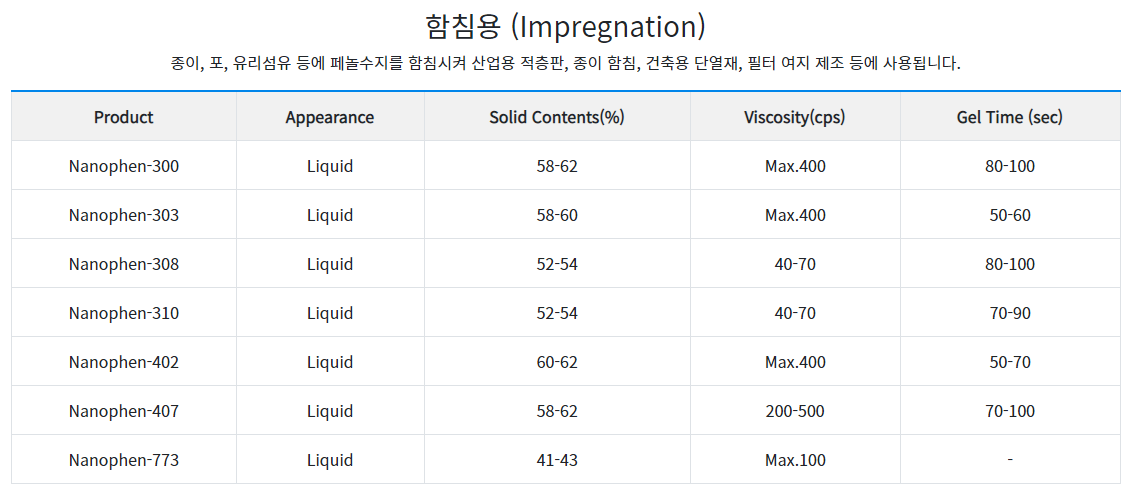Select the Nanophen-303 product cell
The height and width of the screenshot is (493, 1133).
(x=124, y=215)
